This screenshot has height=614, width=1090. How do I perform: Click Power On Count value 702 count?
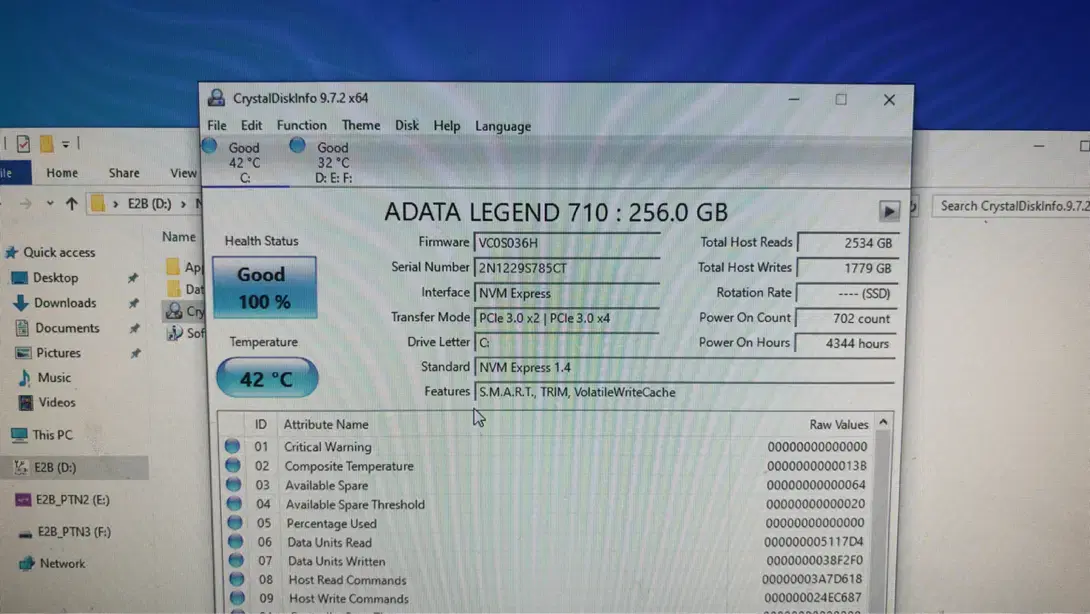click(x=846, y=318)
